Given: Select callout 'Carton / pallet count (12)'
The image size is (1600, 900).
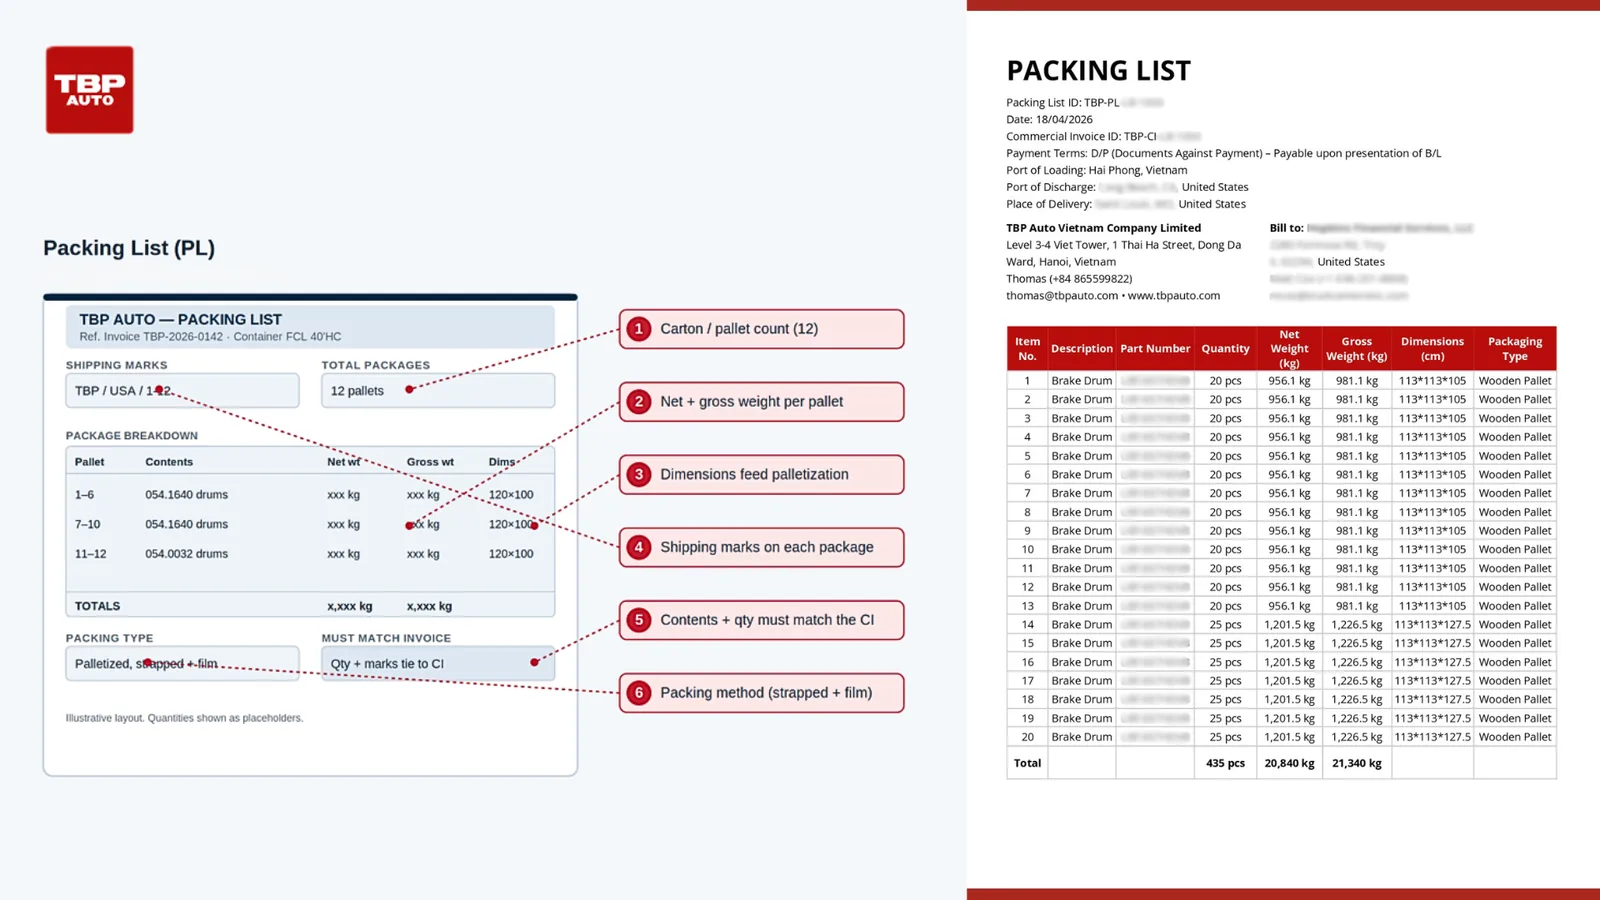Looking at the screenshot, I should pyautogui.click(x=761, y=329).
